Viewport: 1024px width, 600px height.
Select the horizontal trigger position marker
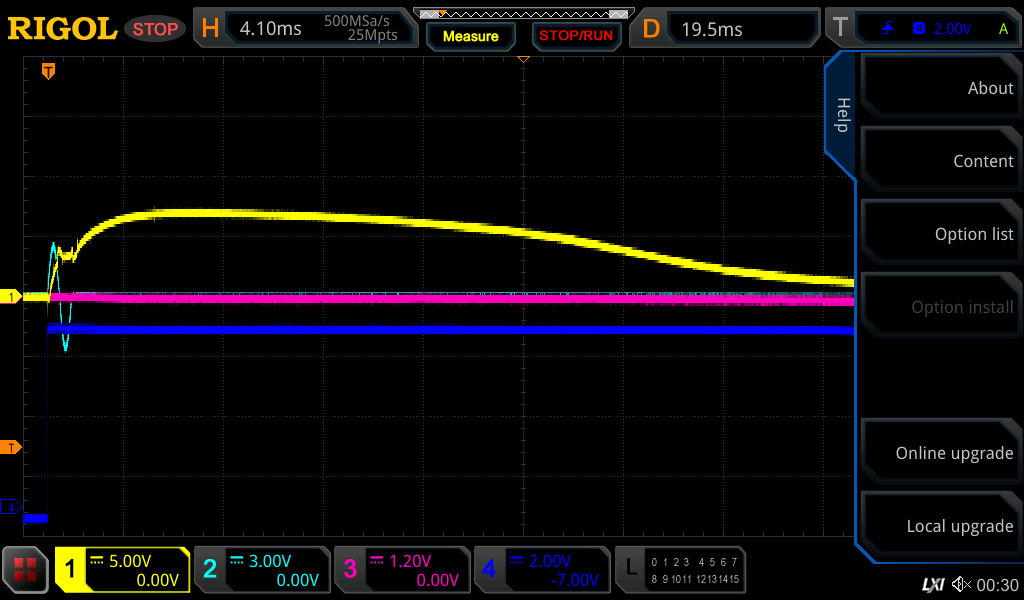point(47,70)
